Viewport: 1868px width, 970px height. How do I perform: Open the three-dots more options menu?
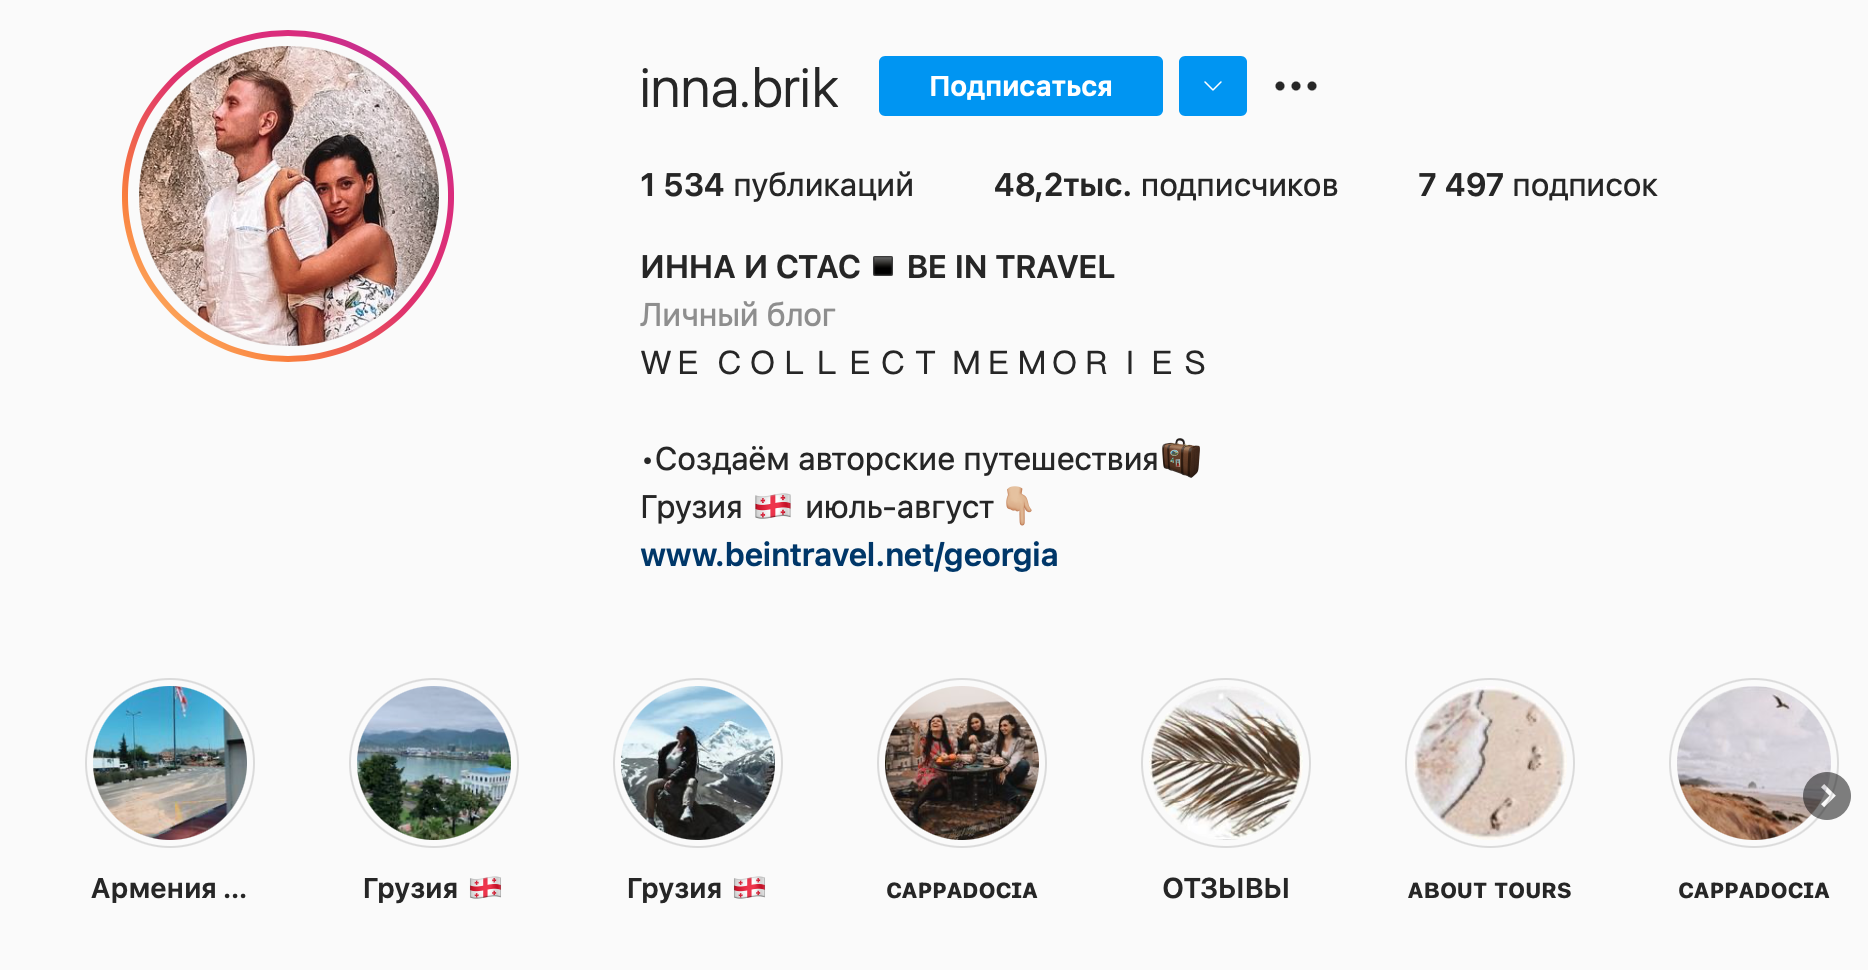[x=1296, y=86]
